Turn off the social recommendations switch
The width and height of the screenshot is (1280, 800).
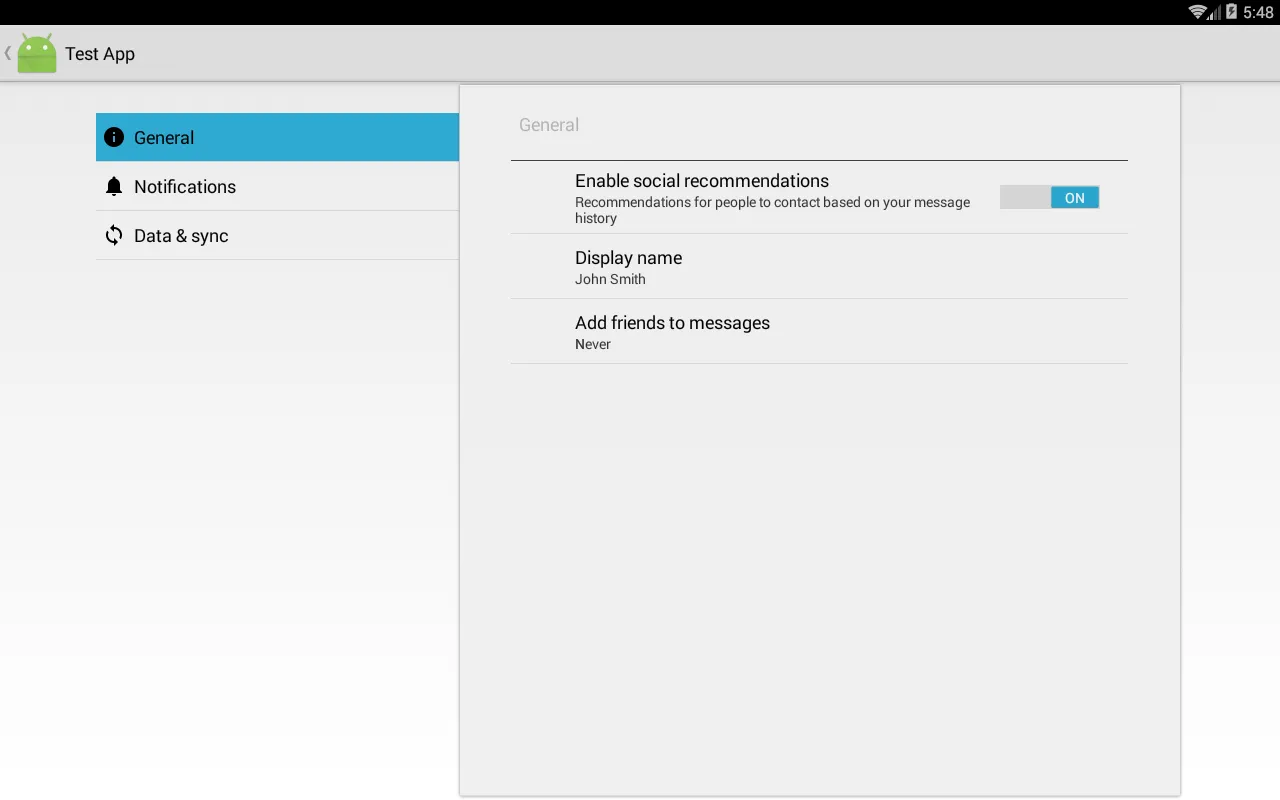coord(1049,197)
